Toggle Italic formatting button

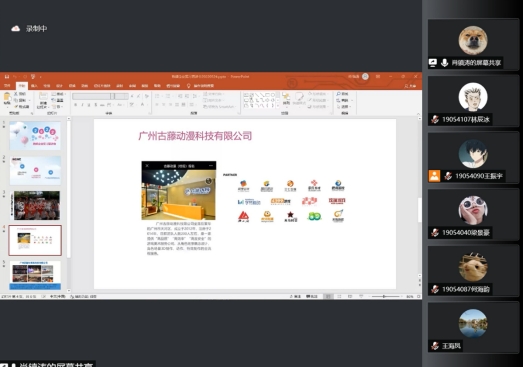point(82,105)
